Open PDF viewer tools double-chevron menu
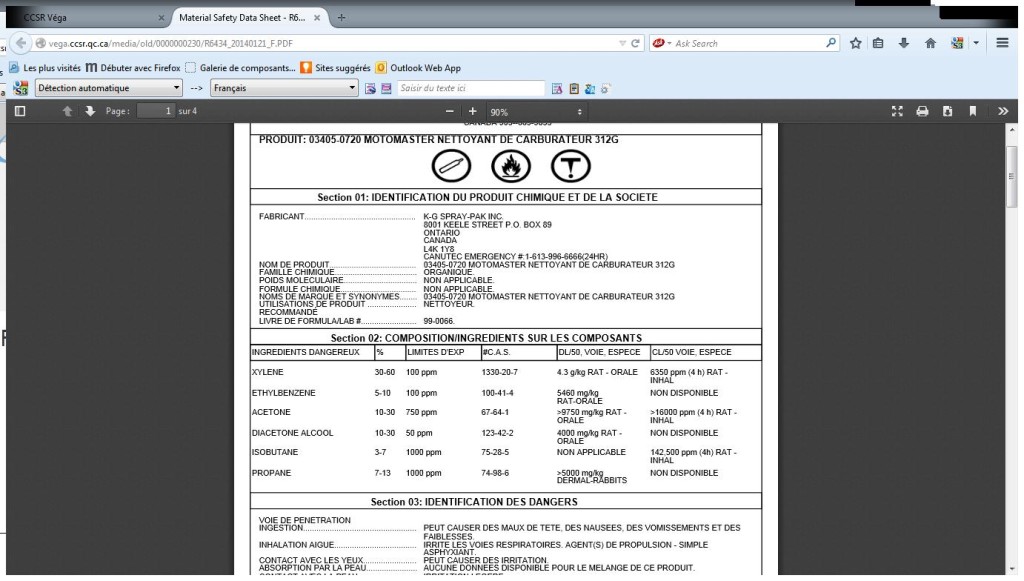Screen dimensions: 1024x581 [x=1003, y=112]
